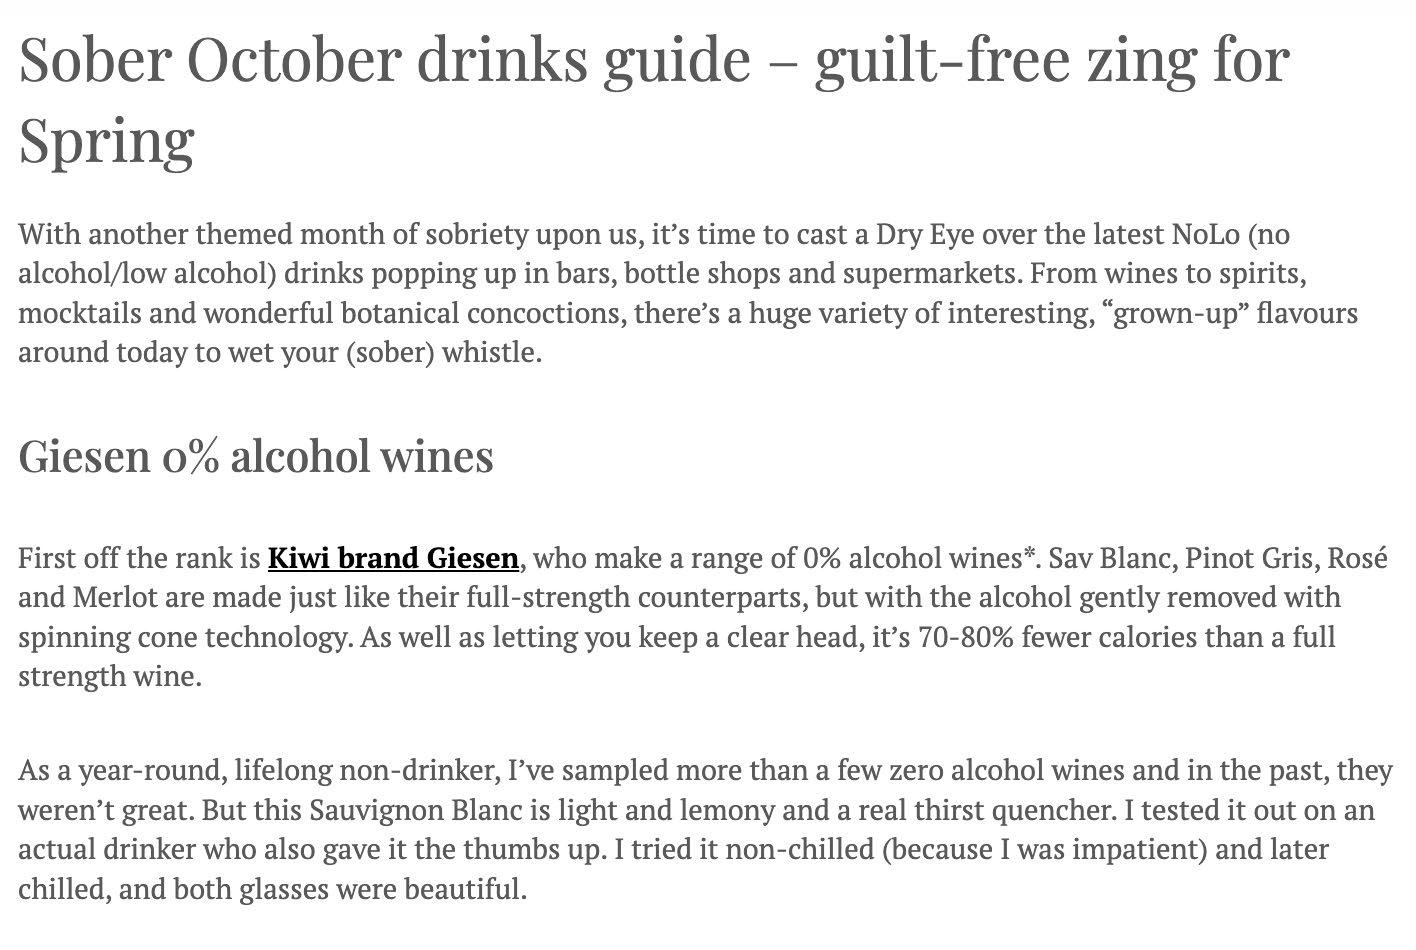The image size is (1416, 950).
Task: Click the sentence beginning "First off the rank"
Action: 533,558
